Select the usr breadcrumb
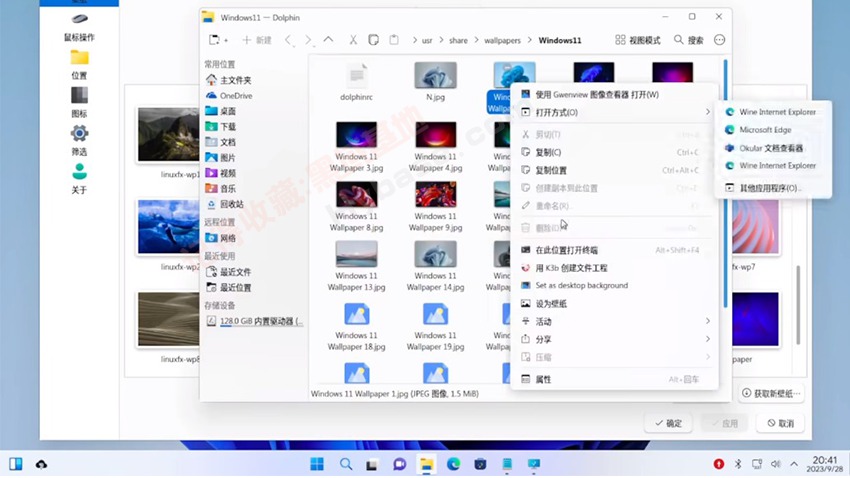850x478 pixels. coord(427,40)
